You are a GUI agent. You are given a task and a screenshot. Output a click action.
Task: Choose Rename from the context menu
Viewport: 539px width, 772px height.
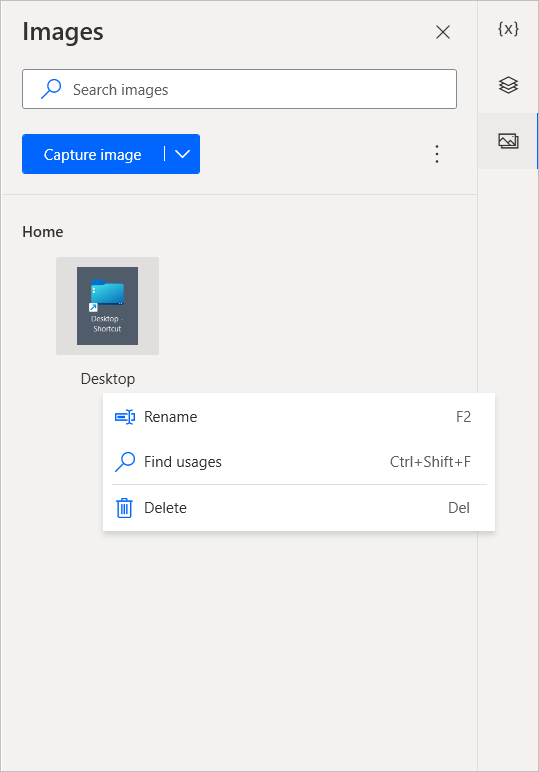[x=298, y=417]
